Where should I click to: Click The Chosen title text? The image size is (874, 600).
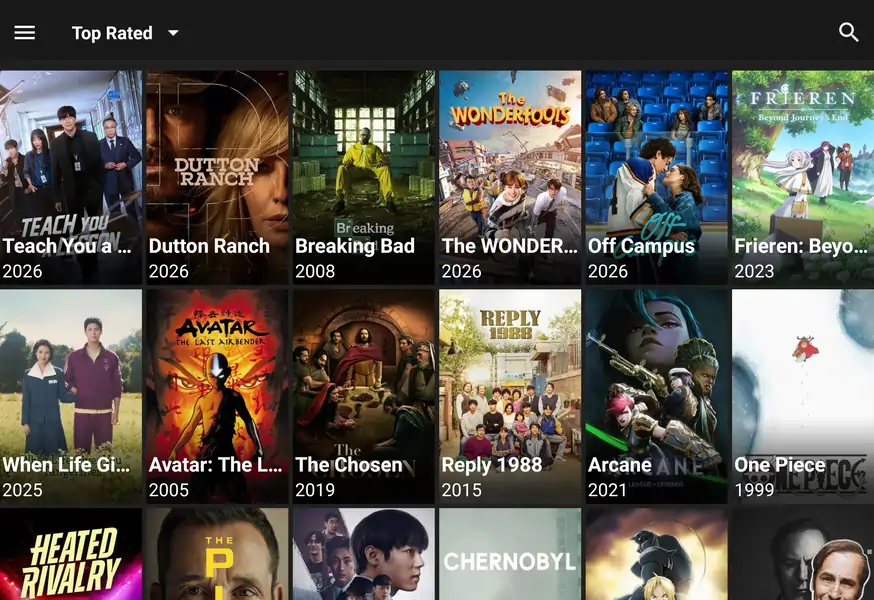[x=349, y=465]
